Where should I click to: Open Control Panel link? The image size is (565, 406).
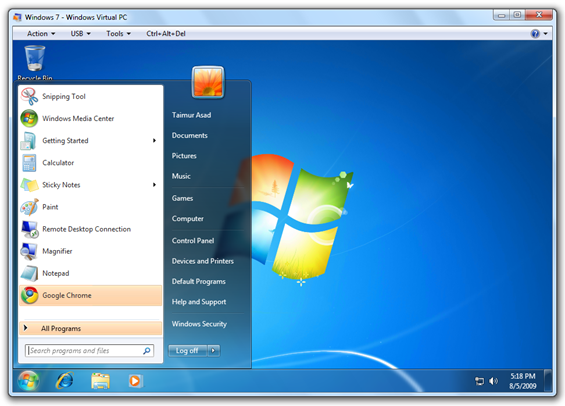(x=193, y=241)
